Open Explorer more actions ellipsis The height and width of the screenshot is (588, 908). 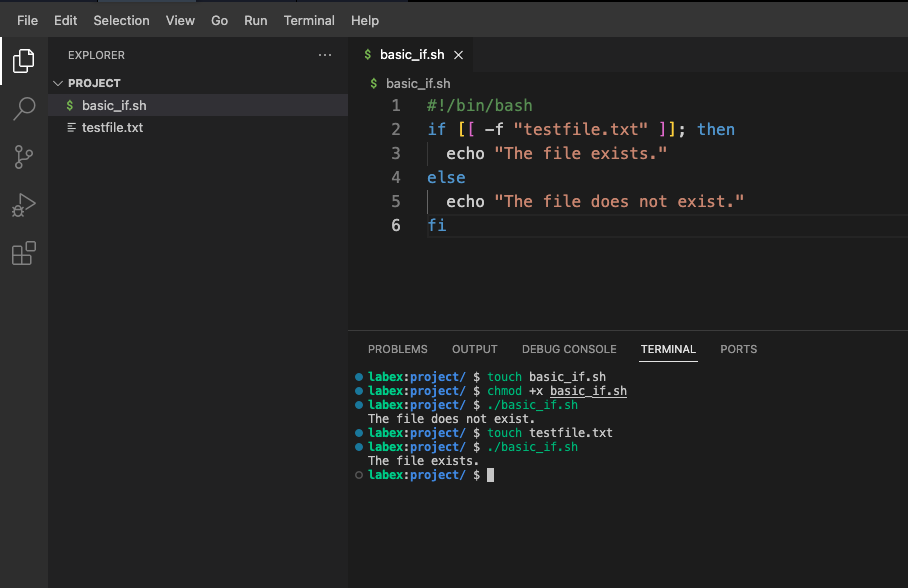324,55
